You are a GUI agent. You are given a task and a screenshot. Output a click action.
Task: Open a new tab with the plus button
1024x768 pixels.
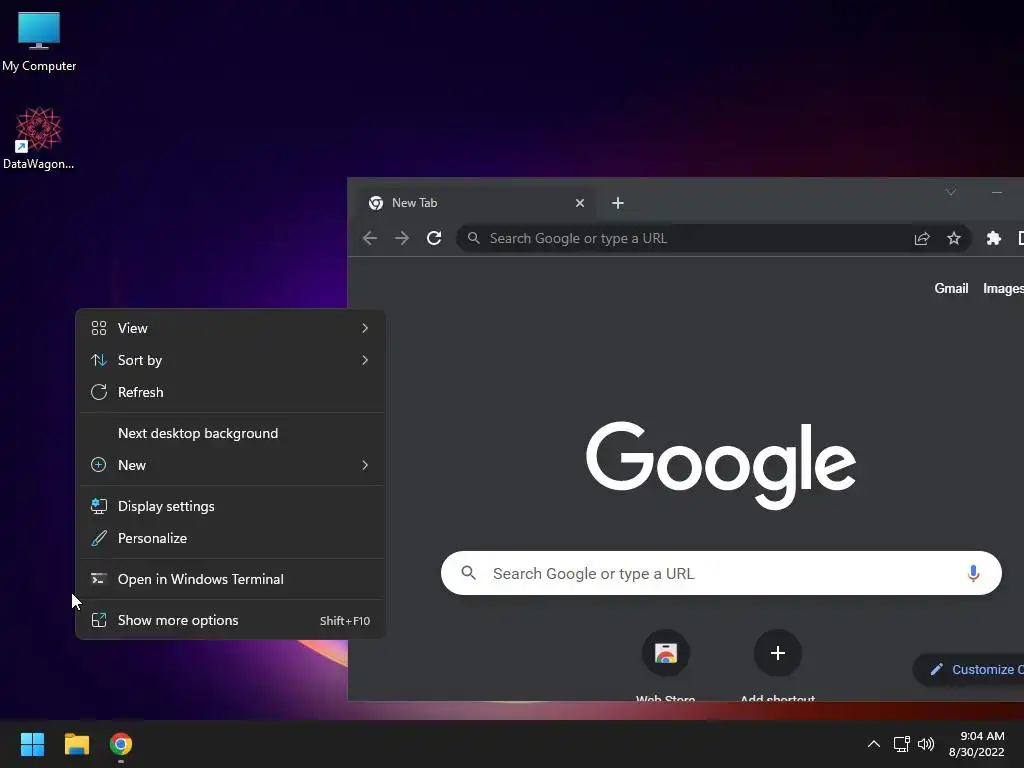click(618, 203)
